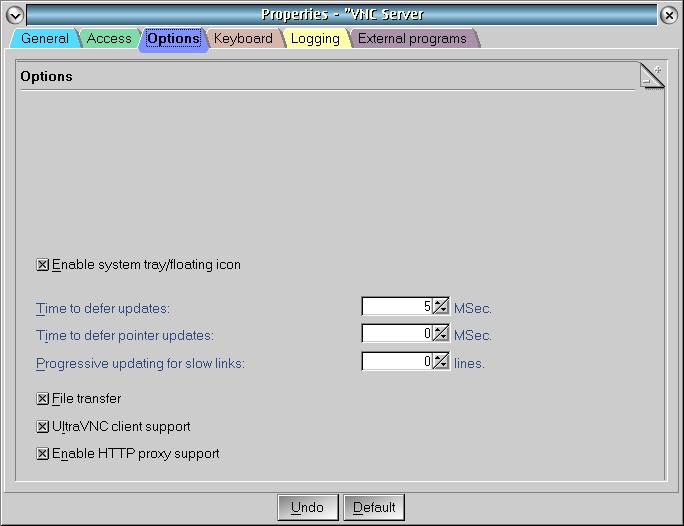This screenshot has height=526, width=684.
Task: Open the window menu arrow in title bar
Action: coord(14,15)
